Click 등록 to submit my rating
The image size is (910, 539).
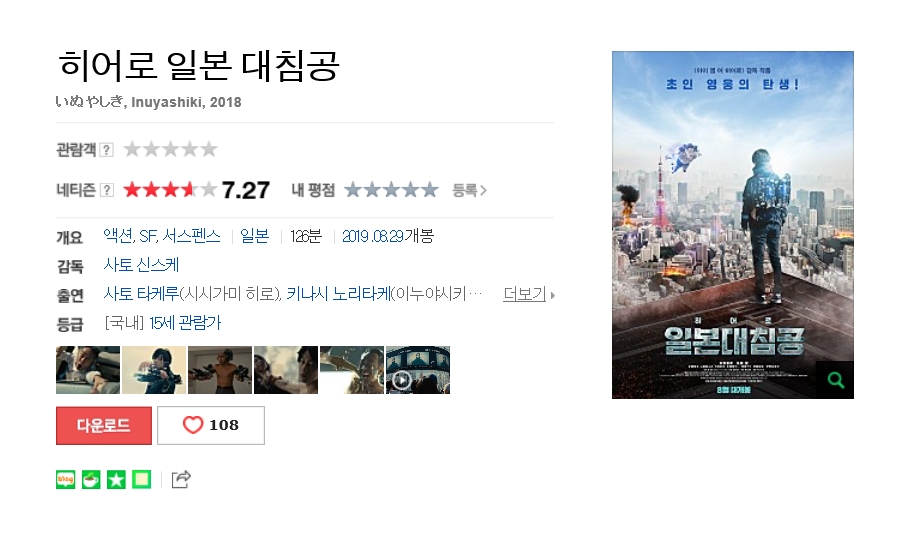pyautogui.click(x=470, y=190)
